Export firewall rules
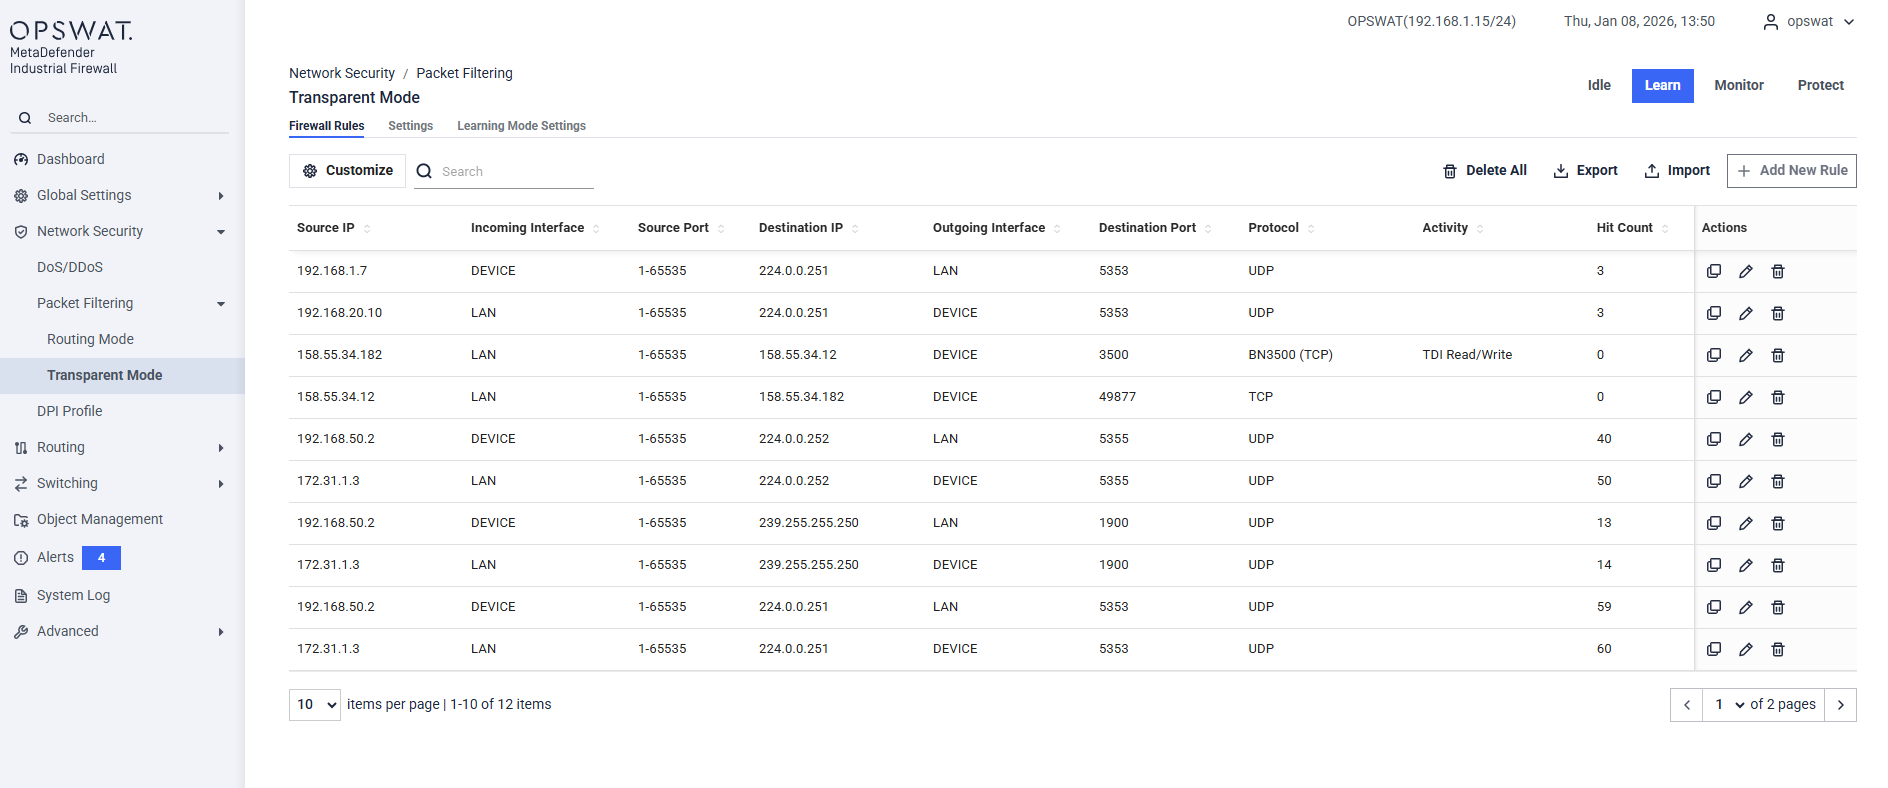Image resolution: width=1888 pixels, height=788 pixels. pos(1585,171)
